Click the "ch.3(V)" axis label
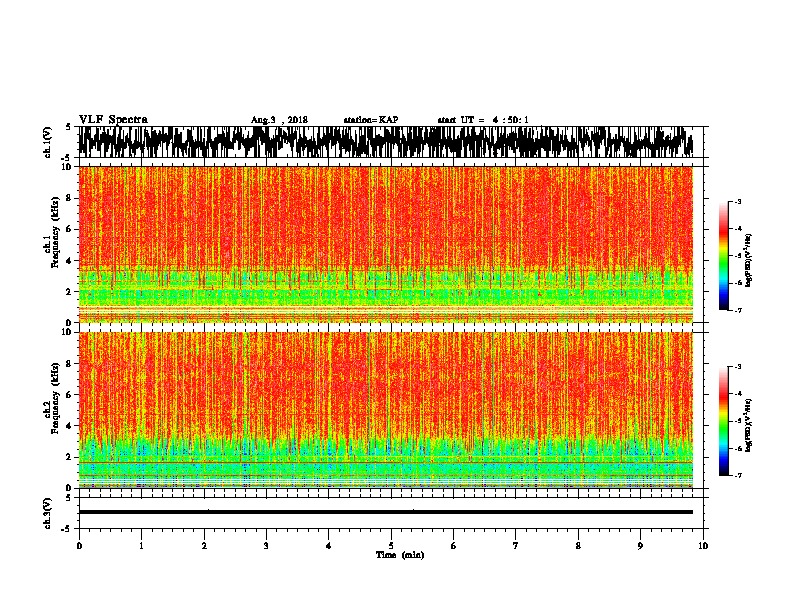The image size is (792, 612). pyautogui.click(x=47, y=513)
